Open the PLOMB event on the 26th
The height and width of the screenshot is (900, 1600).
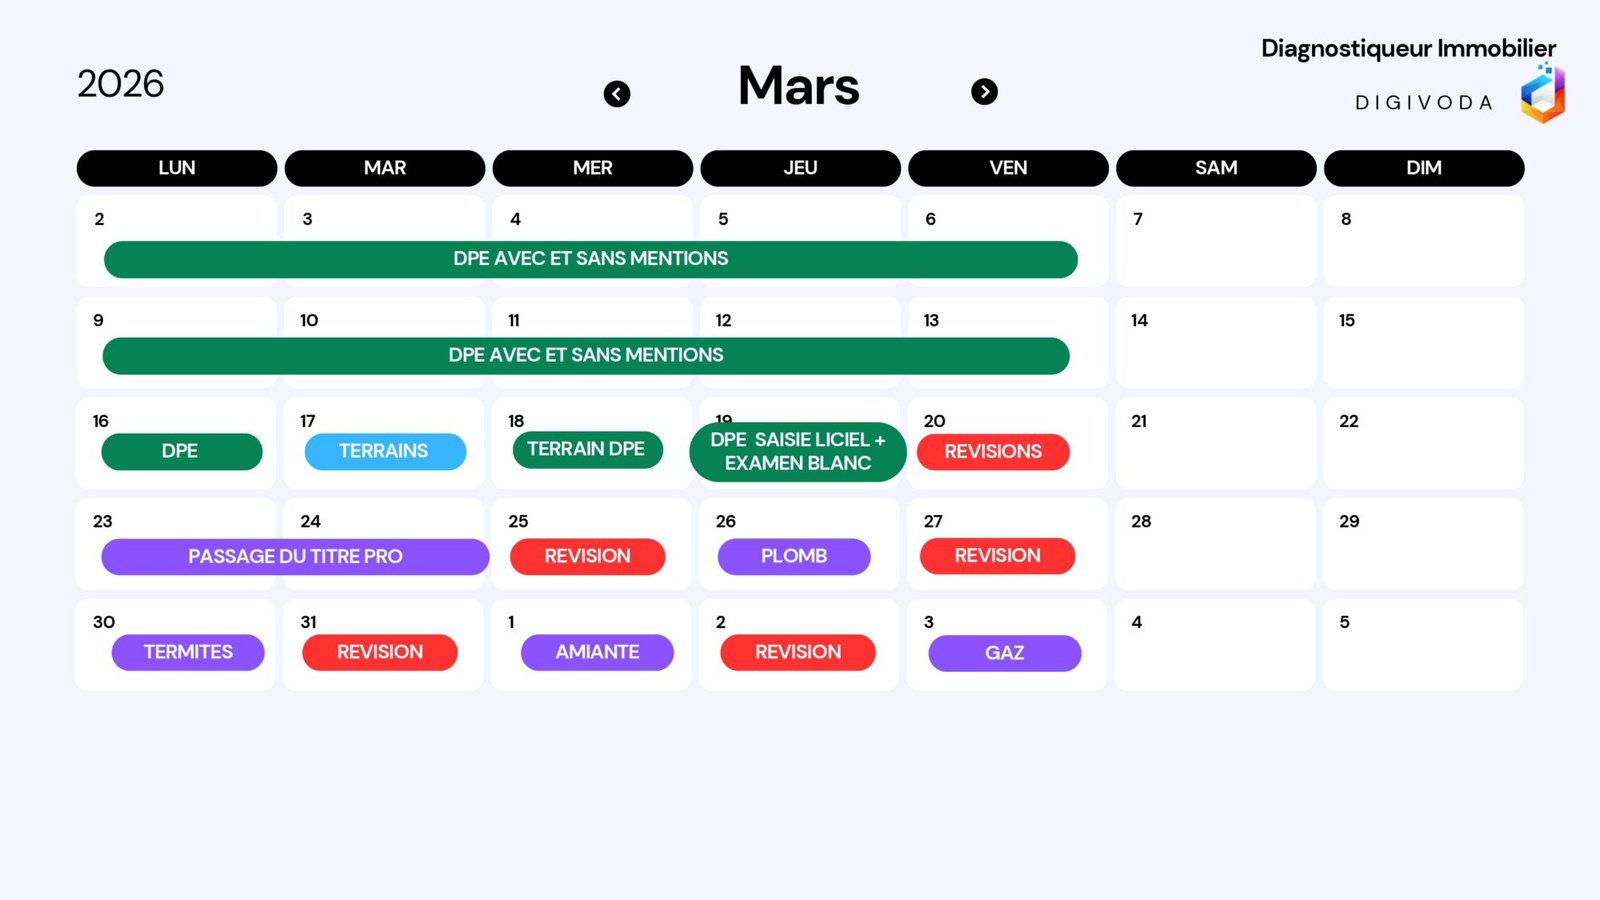coord(794,556)
